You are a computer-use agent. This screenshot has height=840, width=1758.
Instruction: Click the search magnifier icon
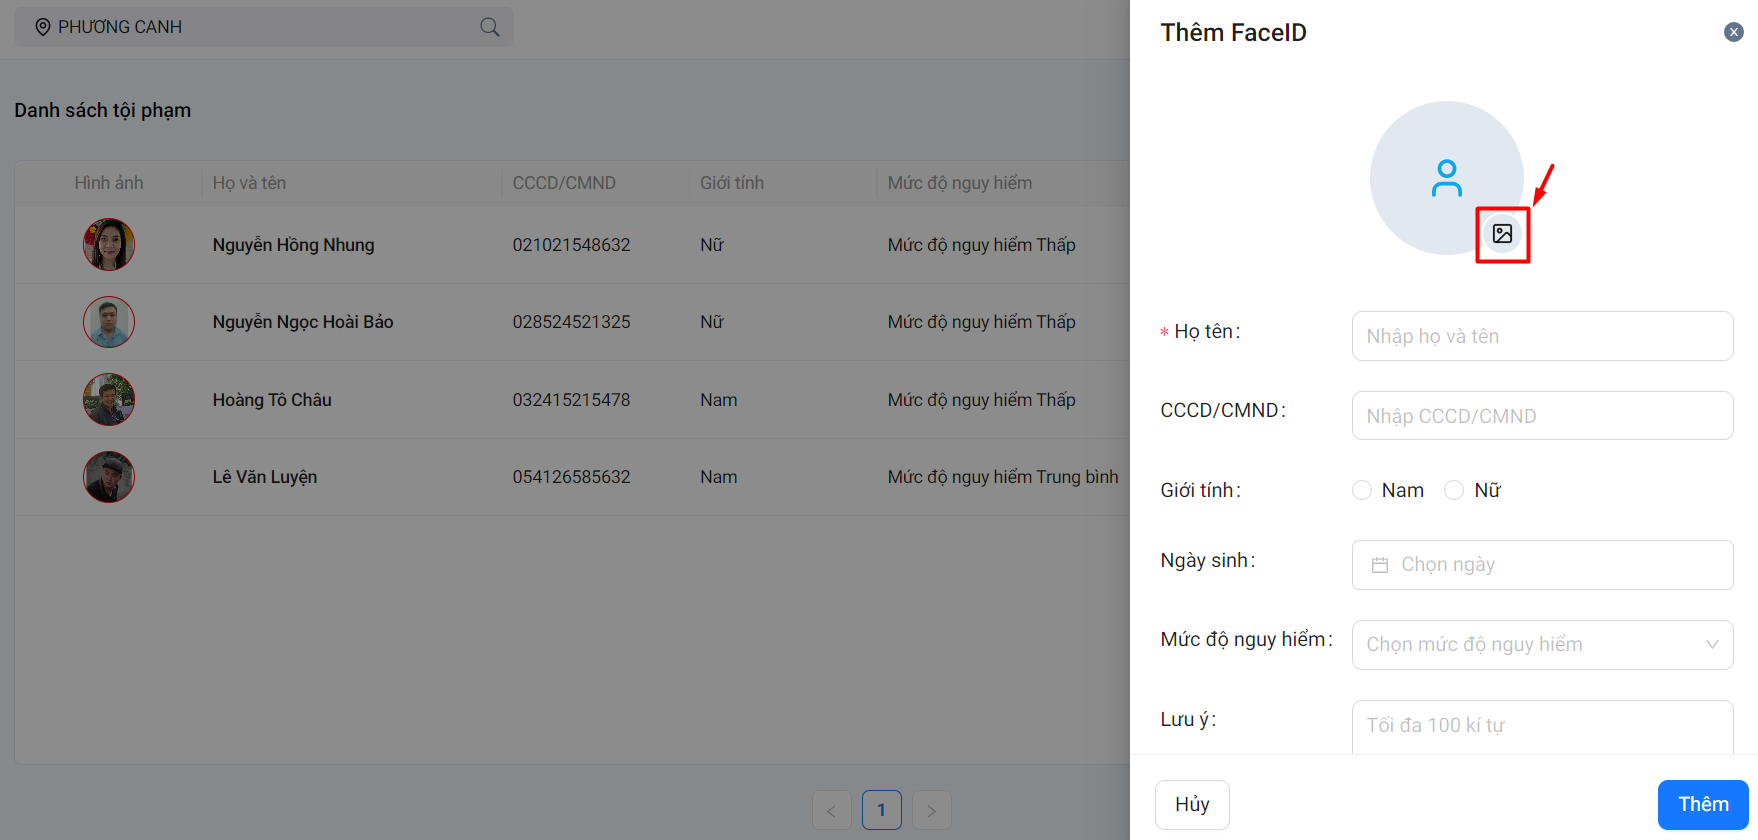489,27
